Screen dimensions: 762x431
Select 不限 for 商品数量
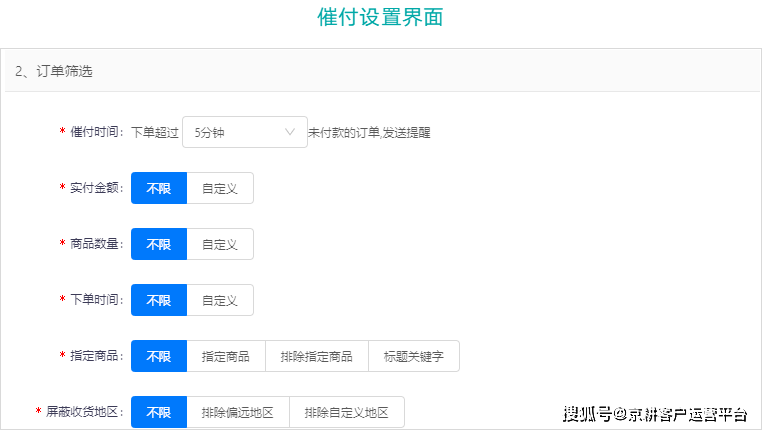pos(159,244)
